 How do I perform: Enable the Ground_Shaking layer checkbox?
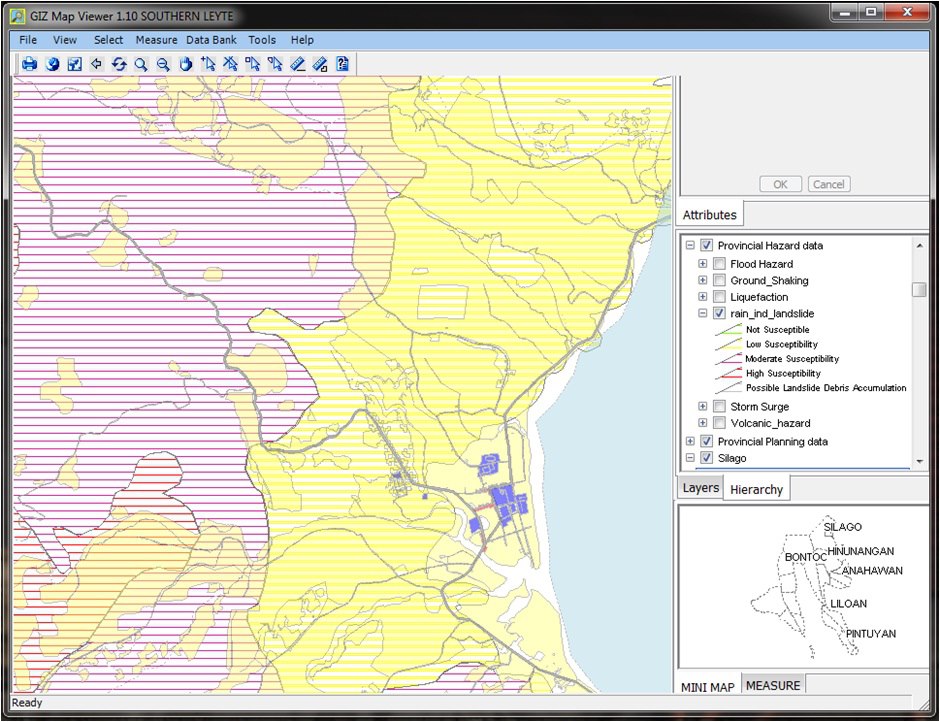click(x=719, y=280)
